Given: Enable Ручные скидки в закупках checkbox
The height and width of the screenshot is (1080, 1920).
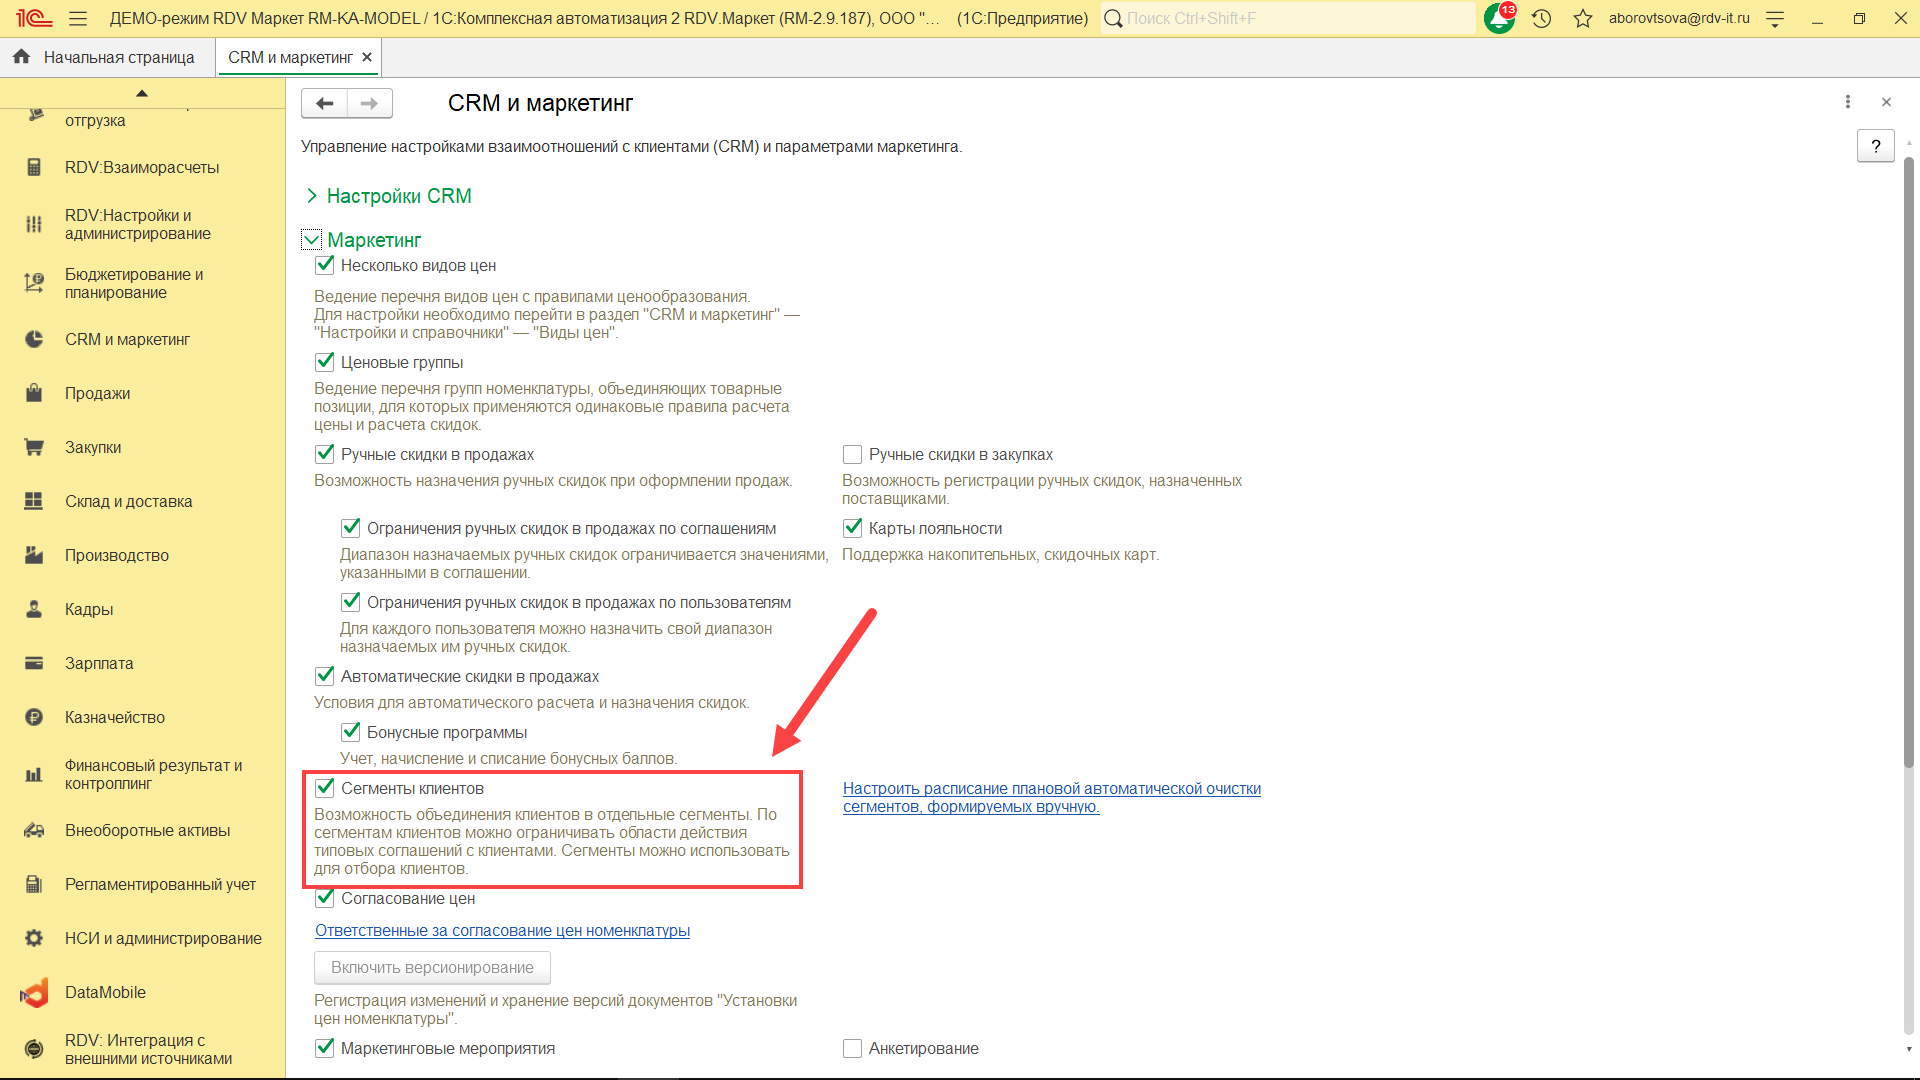Looking at the screenshot, I should 852,455.
